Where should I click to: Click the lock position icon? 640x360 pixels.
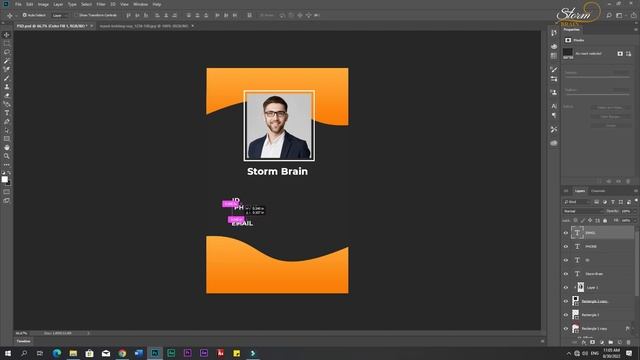[590, 220]
